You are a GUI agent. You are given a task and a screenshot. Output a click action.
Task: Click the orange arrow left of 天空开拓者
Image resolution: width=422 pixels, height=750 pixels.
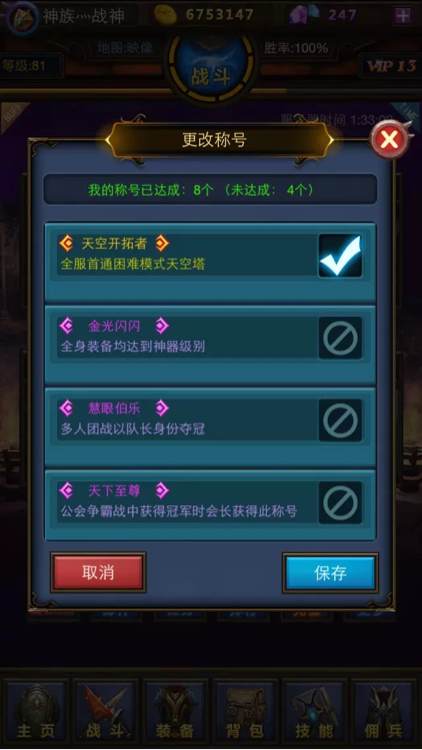[x=67, y=243]
